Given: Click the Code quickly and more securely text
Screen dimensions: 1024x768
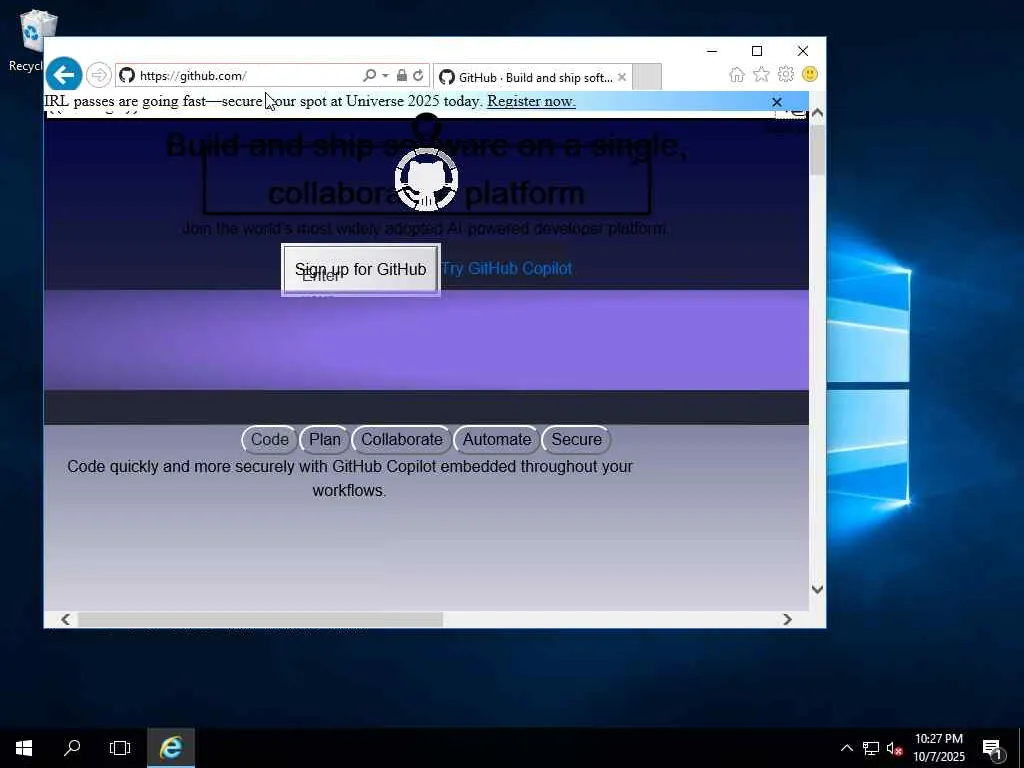Looking at the screenshot, I should coord(350,478).
